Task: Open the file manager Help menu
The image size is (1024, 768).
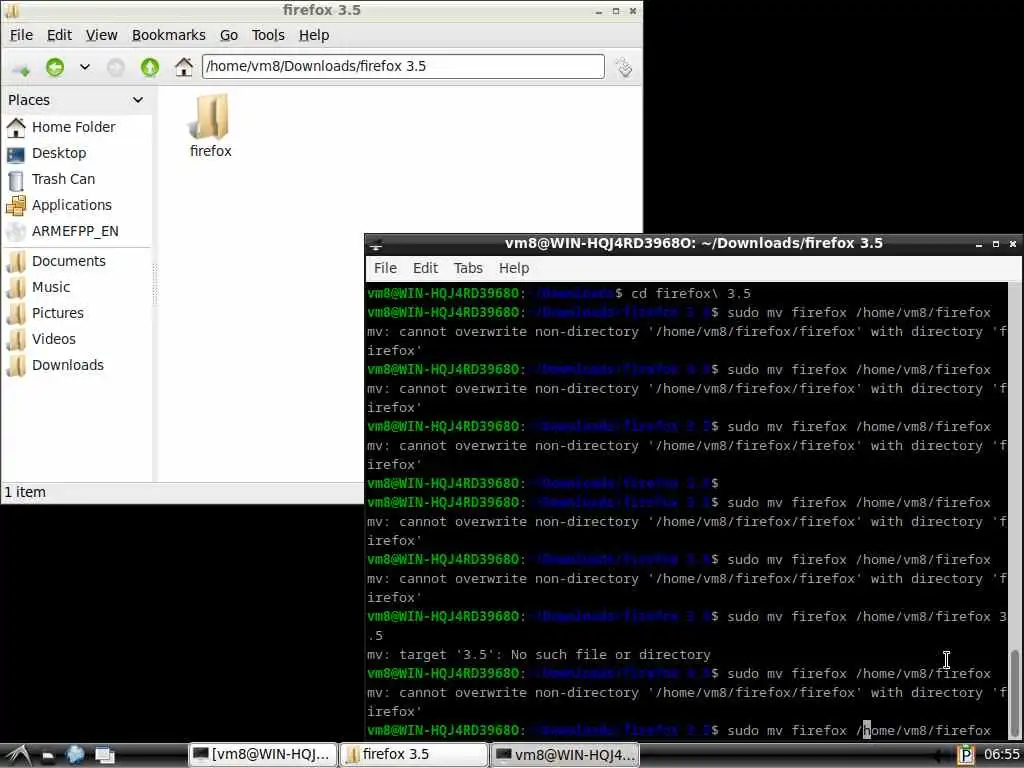Action: [313, 35]
